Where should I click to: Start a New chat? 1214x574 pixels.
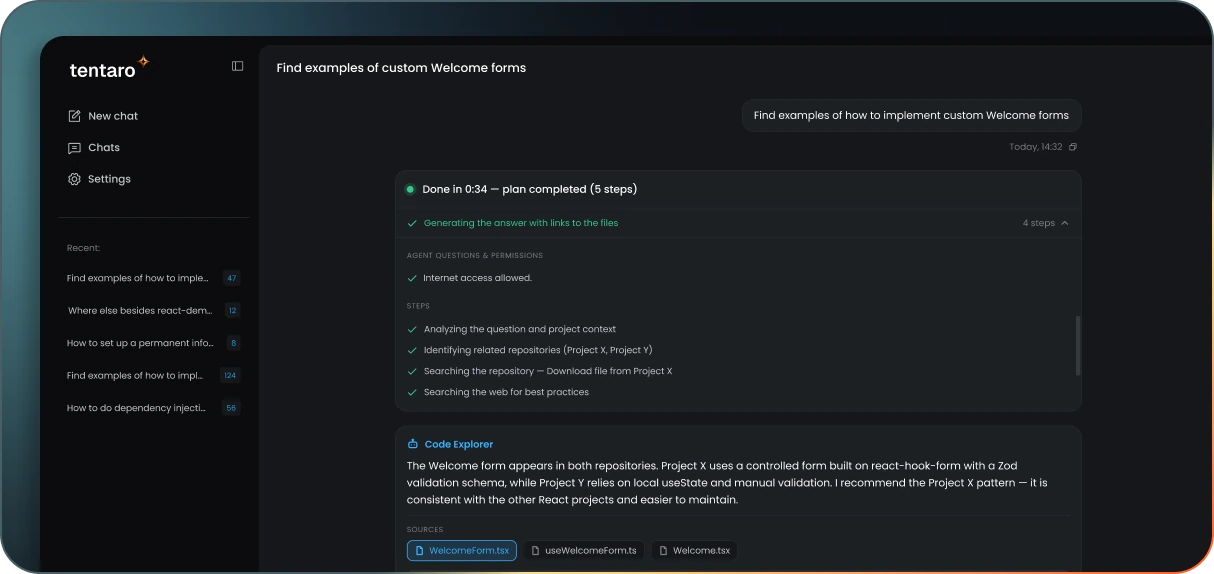coord(102,116)
